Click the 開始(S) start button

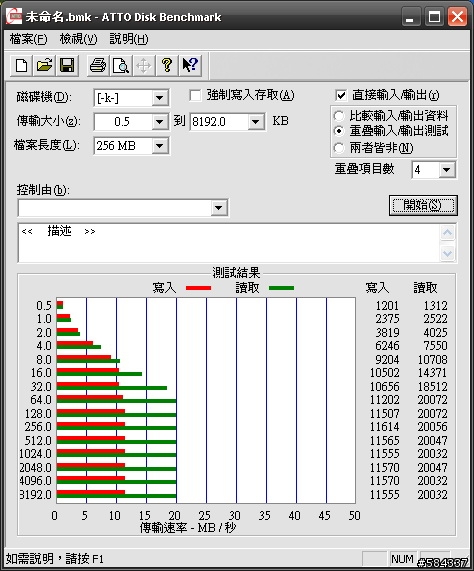point(423,205)
